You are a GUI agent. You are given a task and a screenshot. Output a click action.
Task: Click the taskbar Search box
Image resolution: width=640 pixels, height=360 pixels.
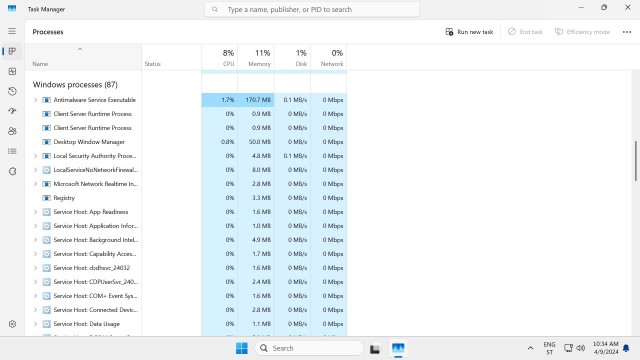pyautogui.click(x=309, y=348)
